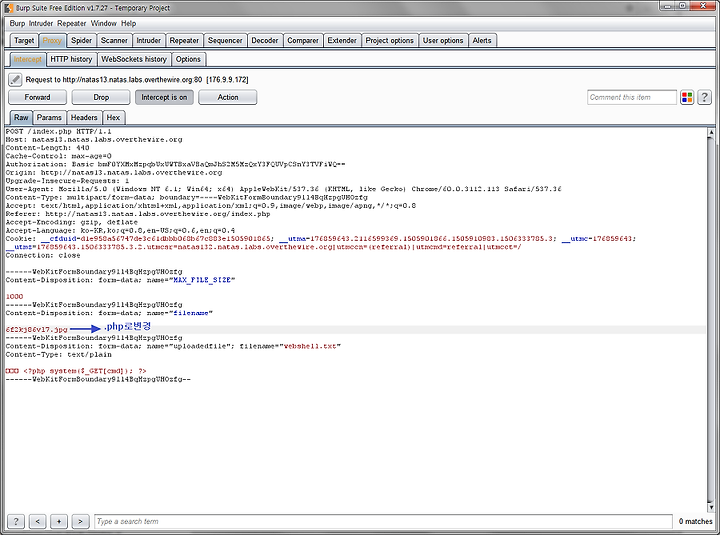
Task: Click the .jpg filename value in body
Action: [x=36, y=330]
